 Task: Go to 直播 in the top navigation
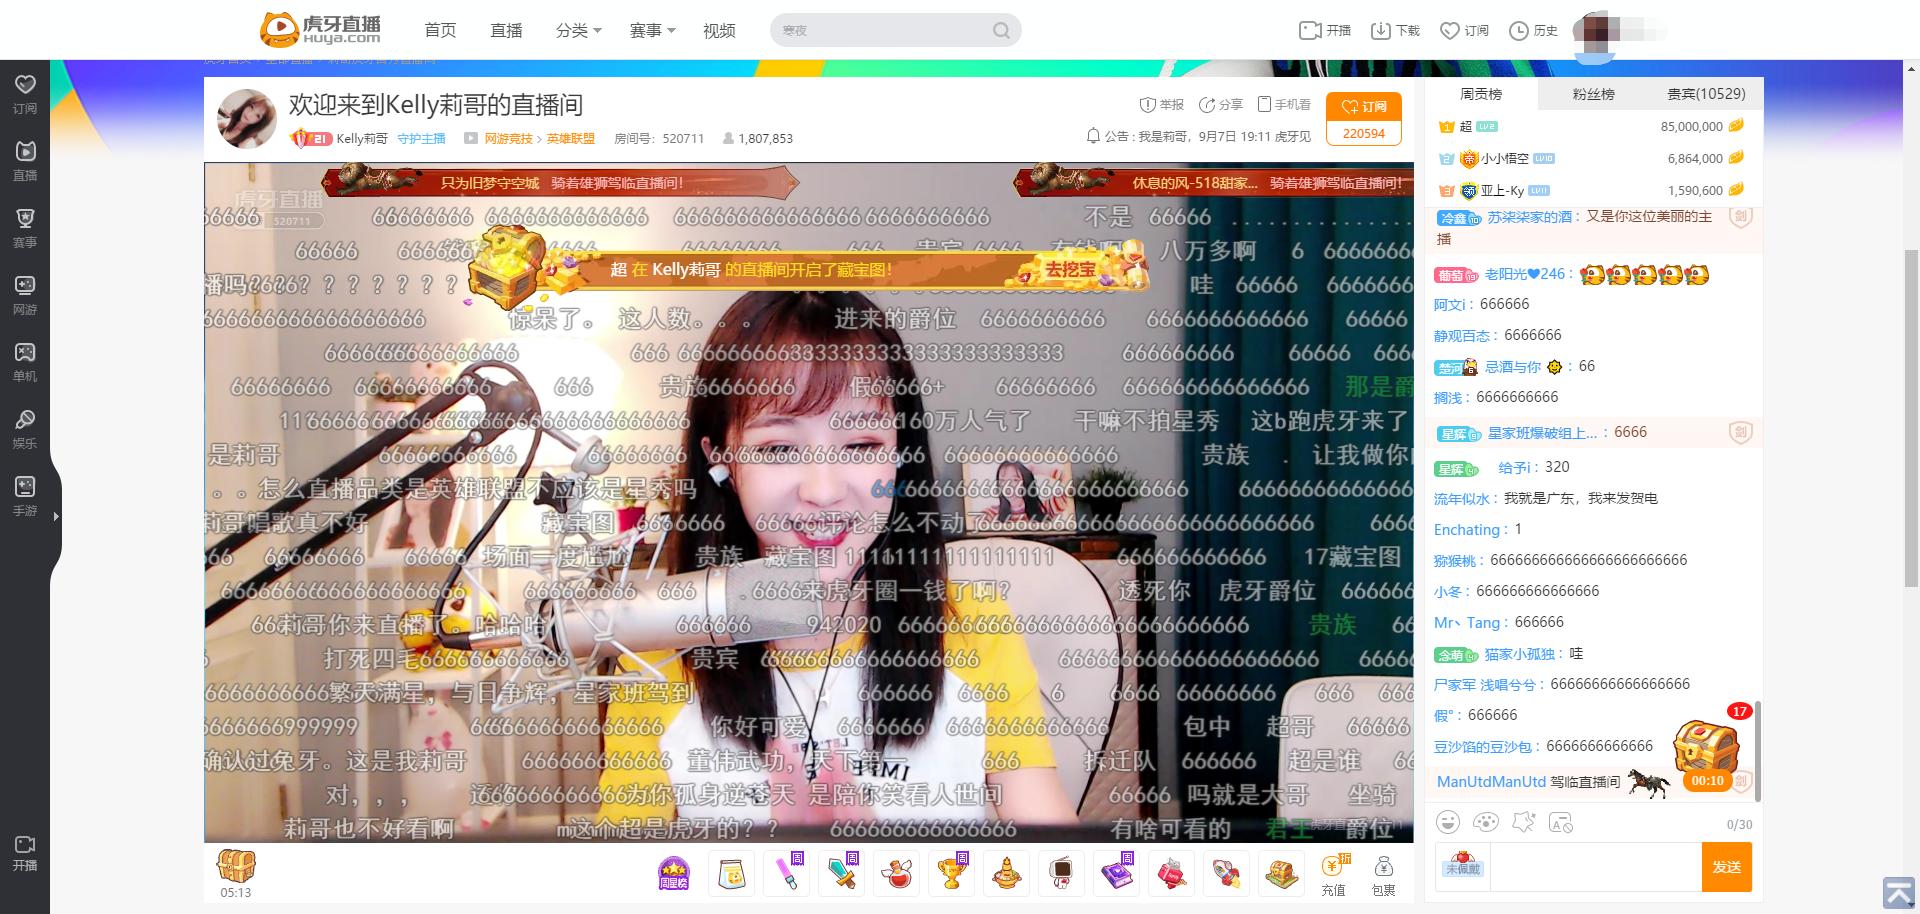coord(506,30)
